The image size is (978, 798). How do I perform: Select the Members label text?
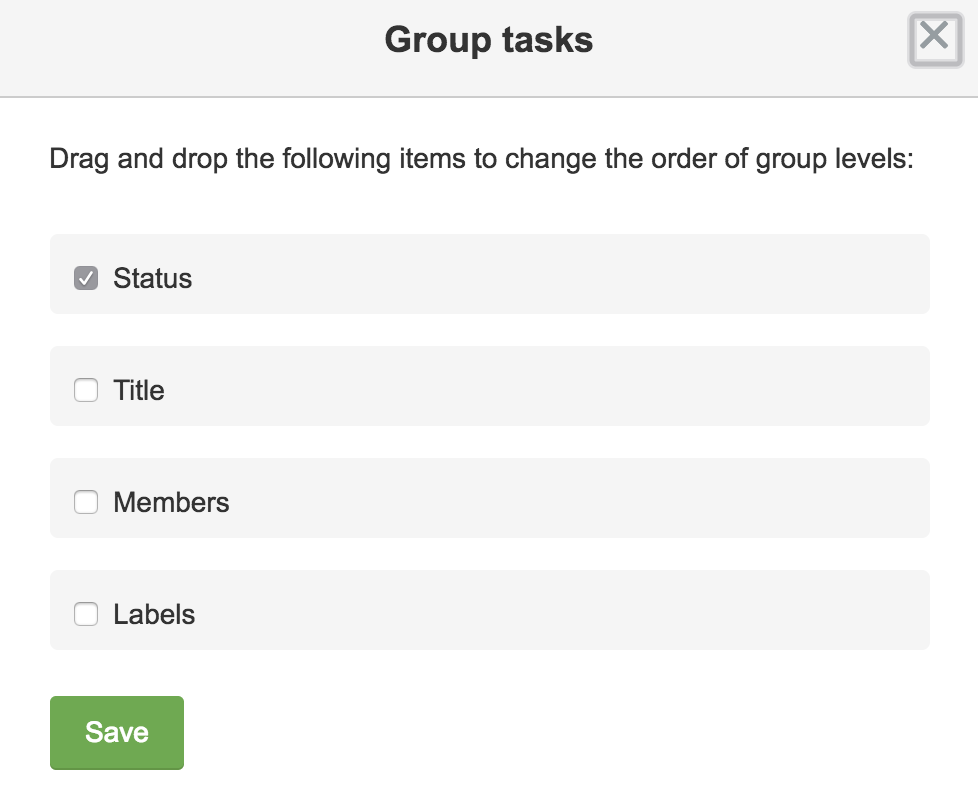pyautogui.click(x=171, y=502)
